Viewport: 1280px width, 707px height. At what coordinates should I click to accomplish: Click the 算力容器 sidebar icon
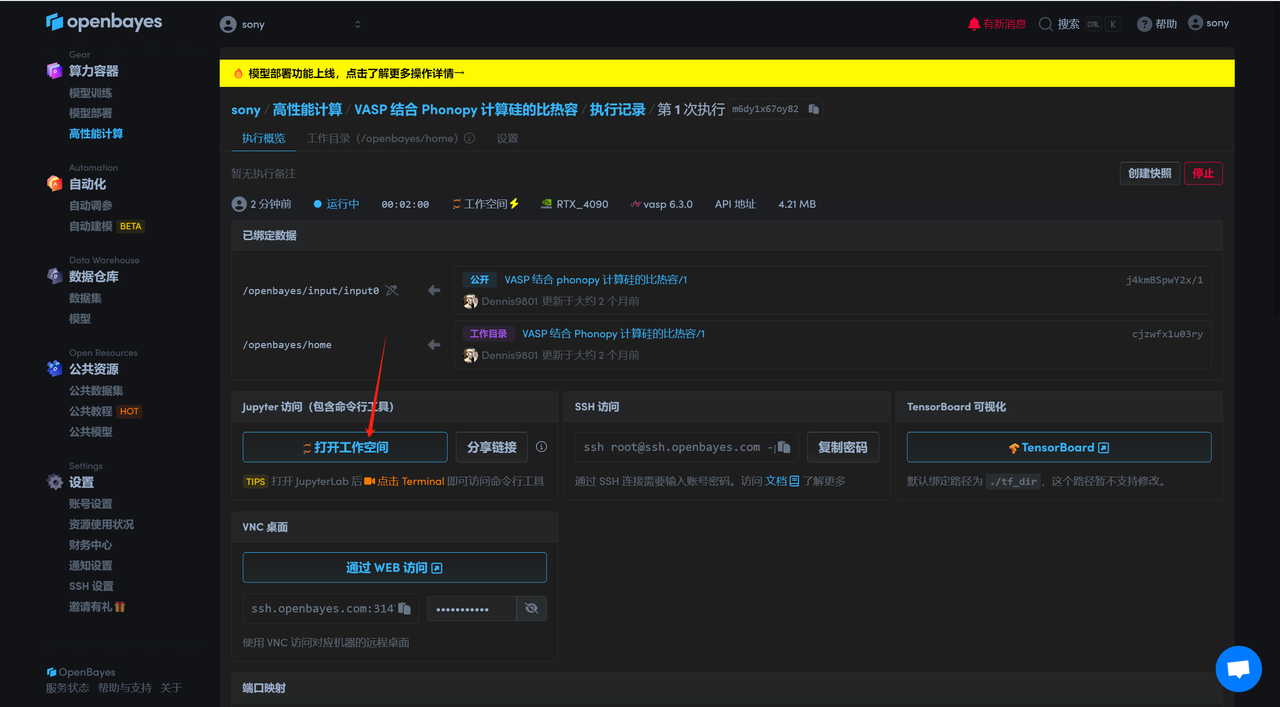[54, 71]
